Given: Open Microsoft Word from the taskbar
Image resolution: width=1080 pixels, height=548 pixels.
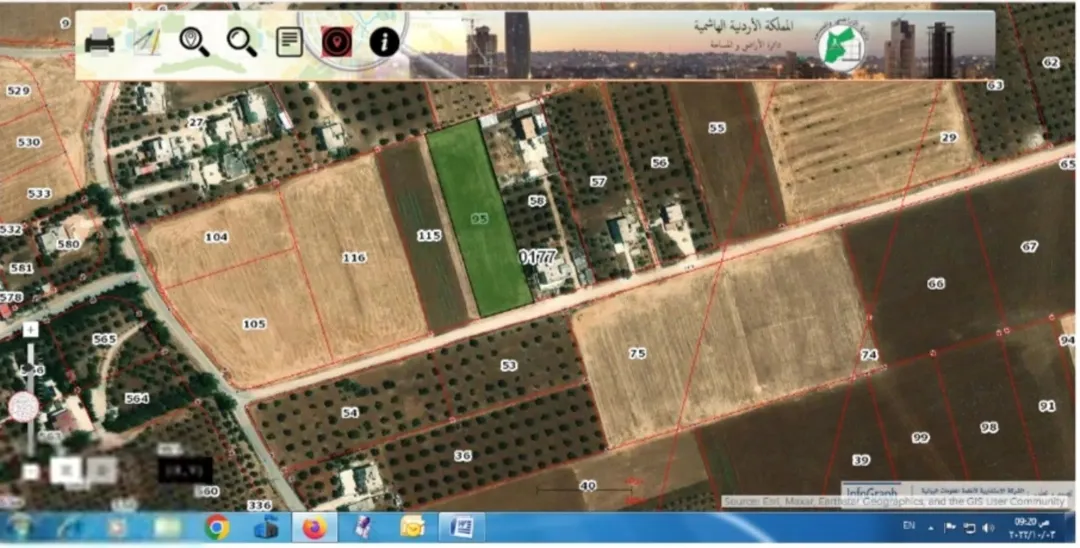Looking at the screenshot, I should (x=461, y=528).
